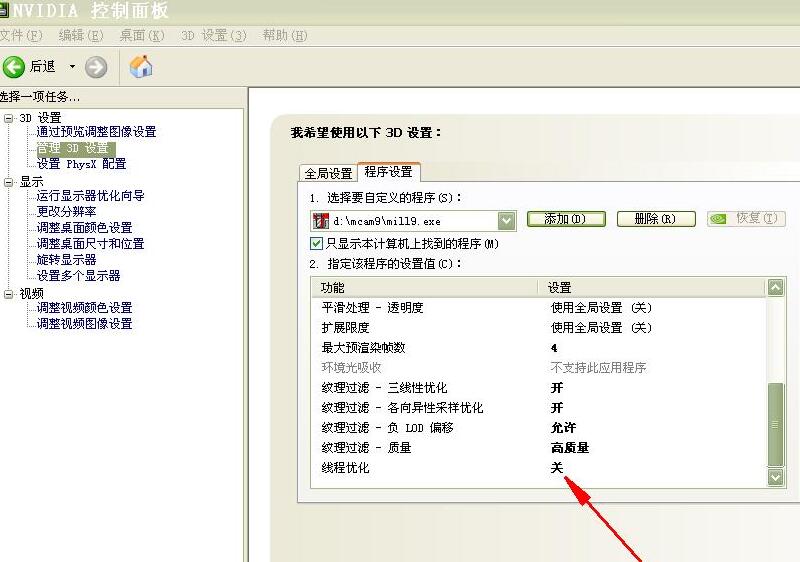Click 开 value for 各向异性采样优化
Image resolution: width=800 pixels, height=562 pixels.
[557, 408]
